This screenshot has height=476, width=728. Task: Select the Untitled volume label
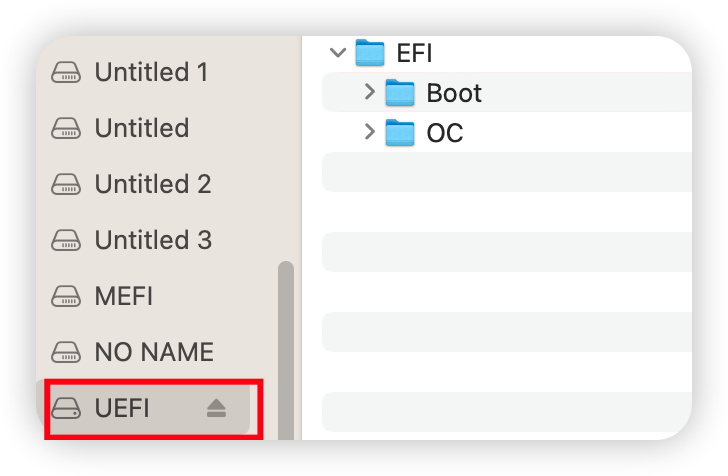pyautogui.click(x=142, y=128)
